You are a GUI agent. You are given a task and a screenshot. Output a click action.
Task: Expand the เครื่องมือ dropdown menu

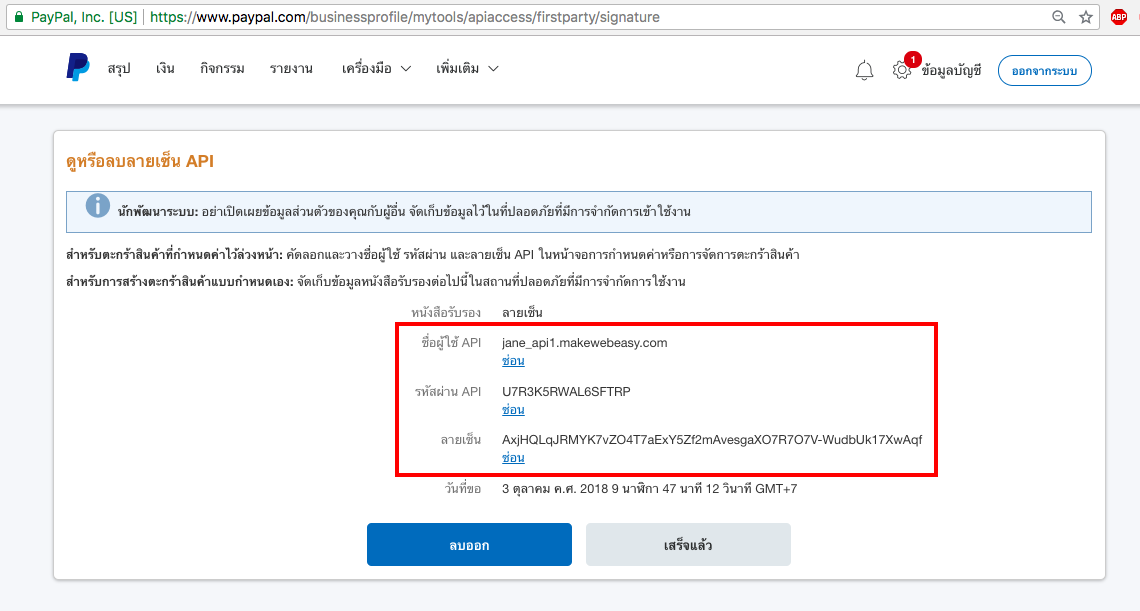(x=376, y=69)
